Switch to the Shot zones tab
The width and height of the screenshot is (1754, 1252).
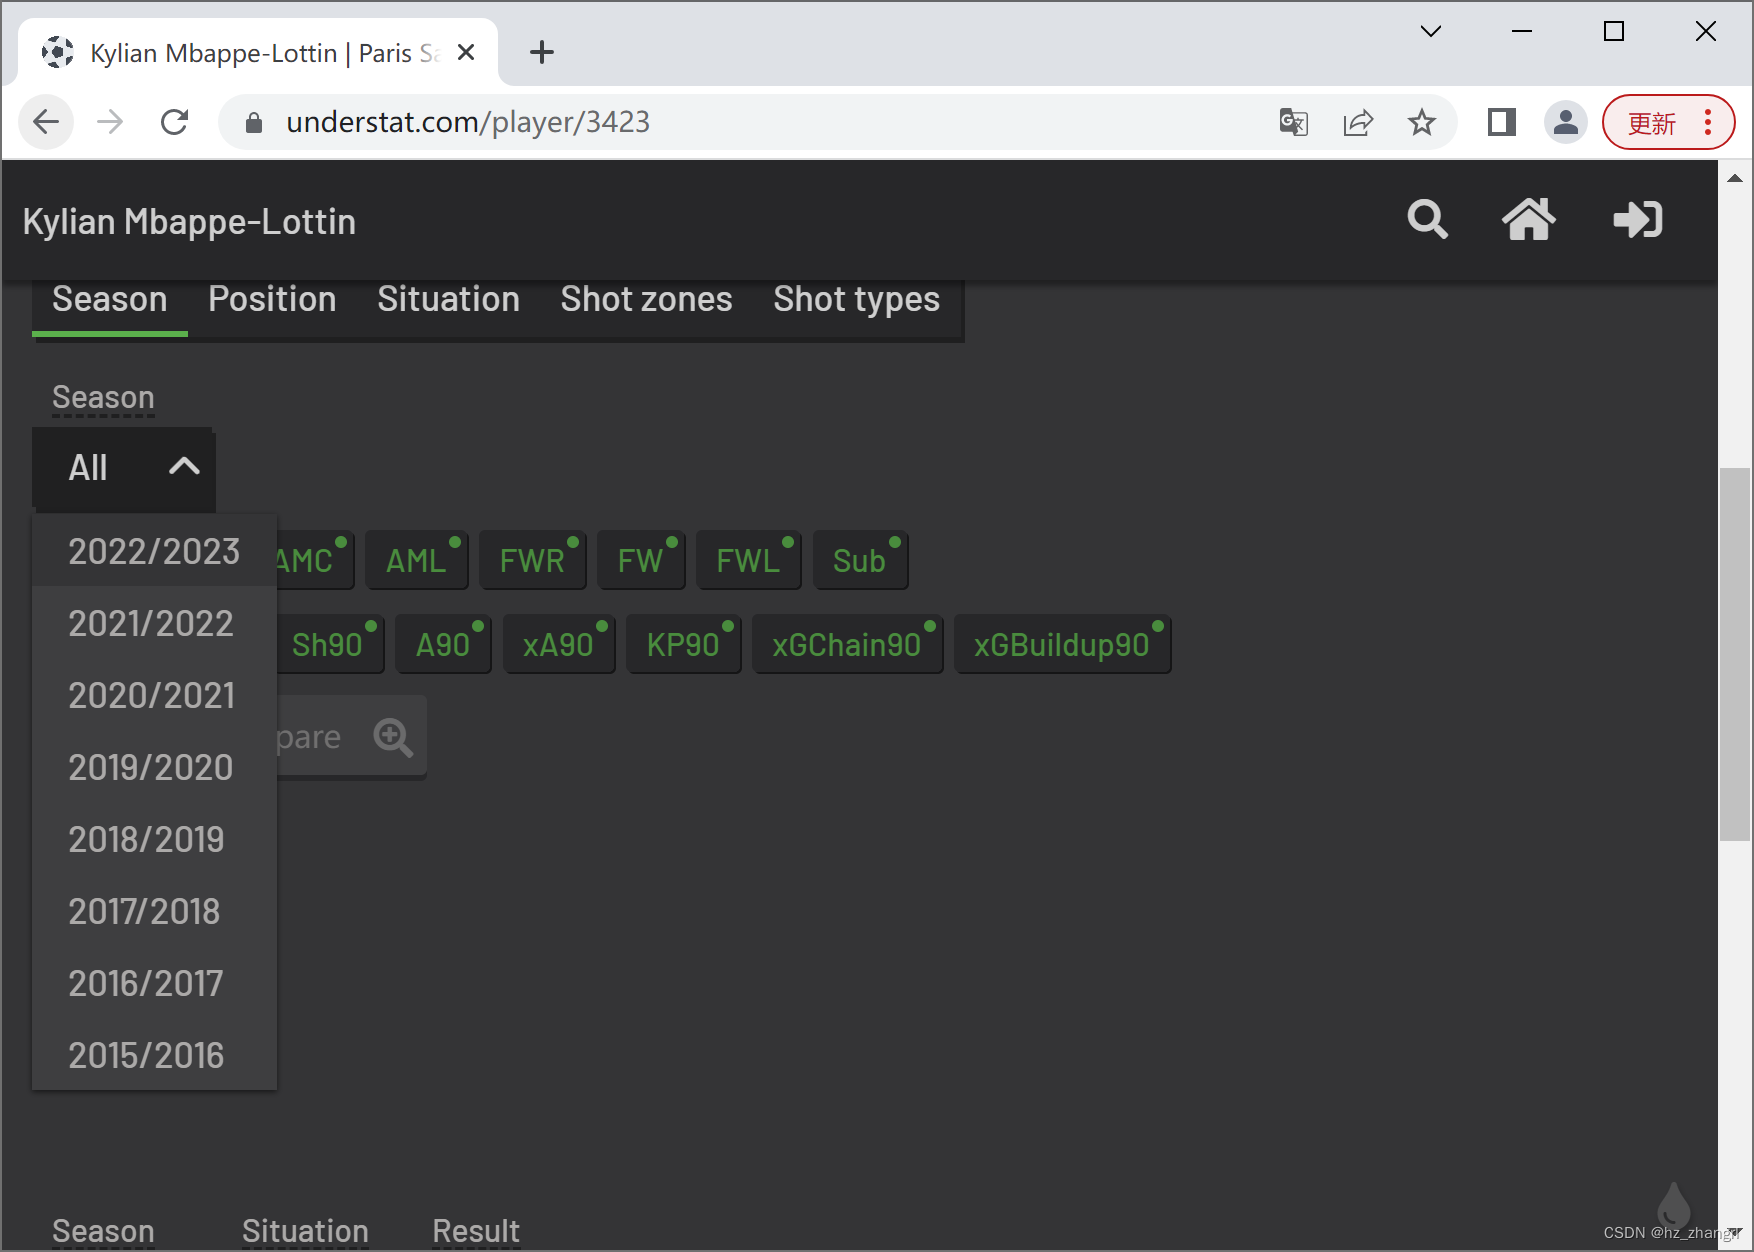646,299
